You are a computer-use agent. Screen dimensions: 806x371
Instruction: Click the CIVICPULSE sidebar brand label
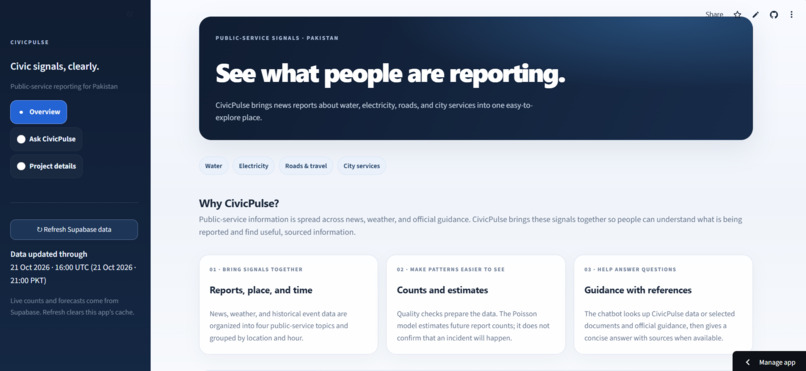(x=29, y=42)
